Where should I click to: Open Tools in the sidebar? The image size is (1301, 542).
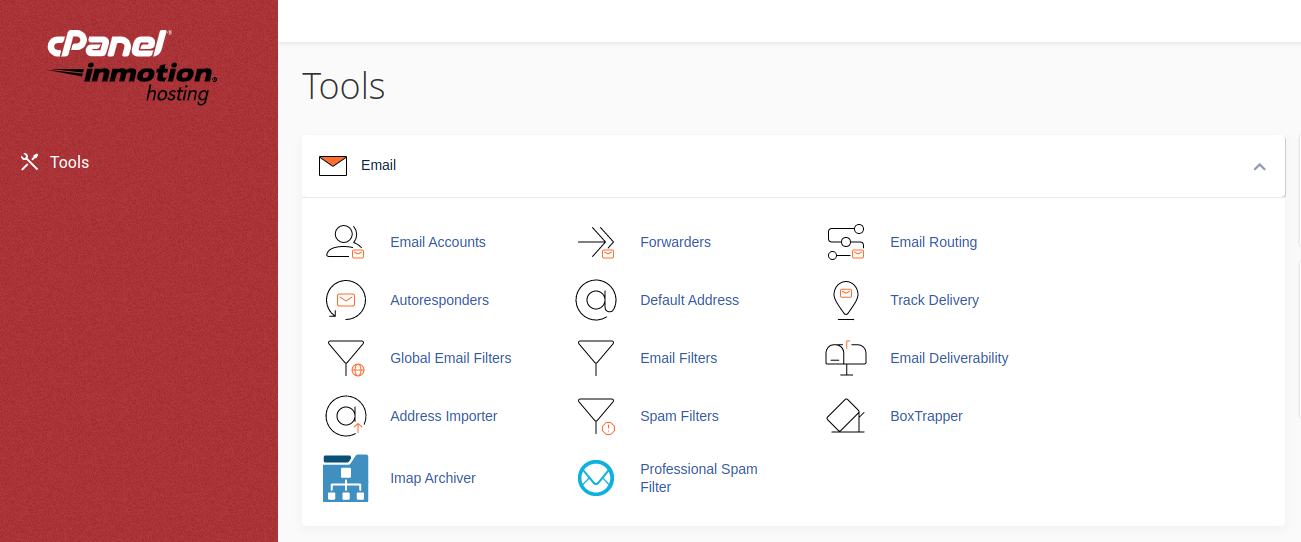(x=69, y=162)
